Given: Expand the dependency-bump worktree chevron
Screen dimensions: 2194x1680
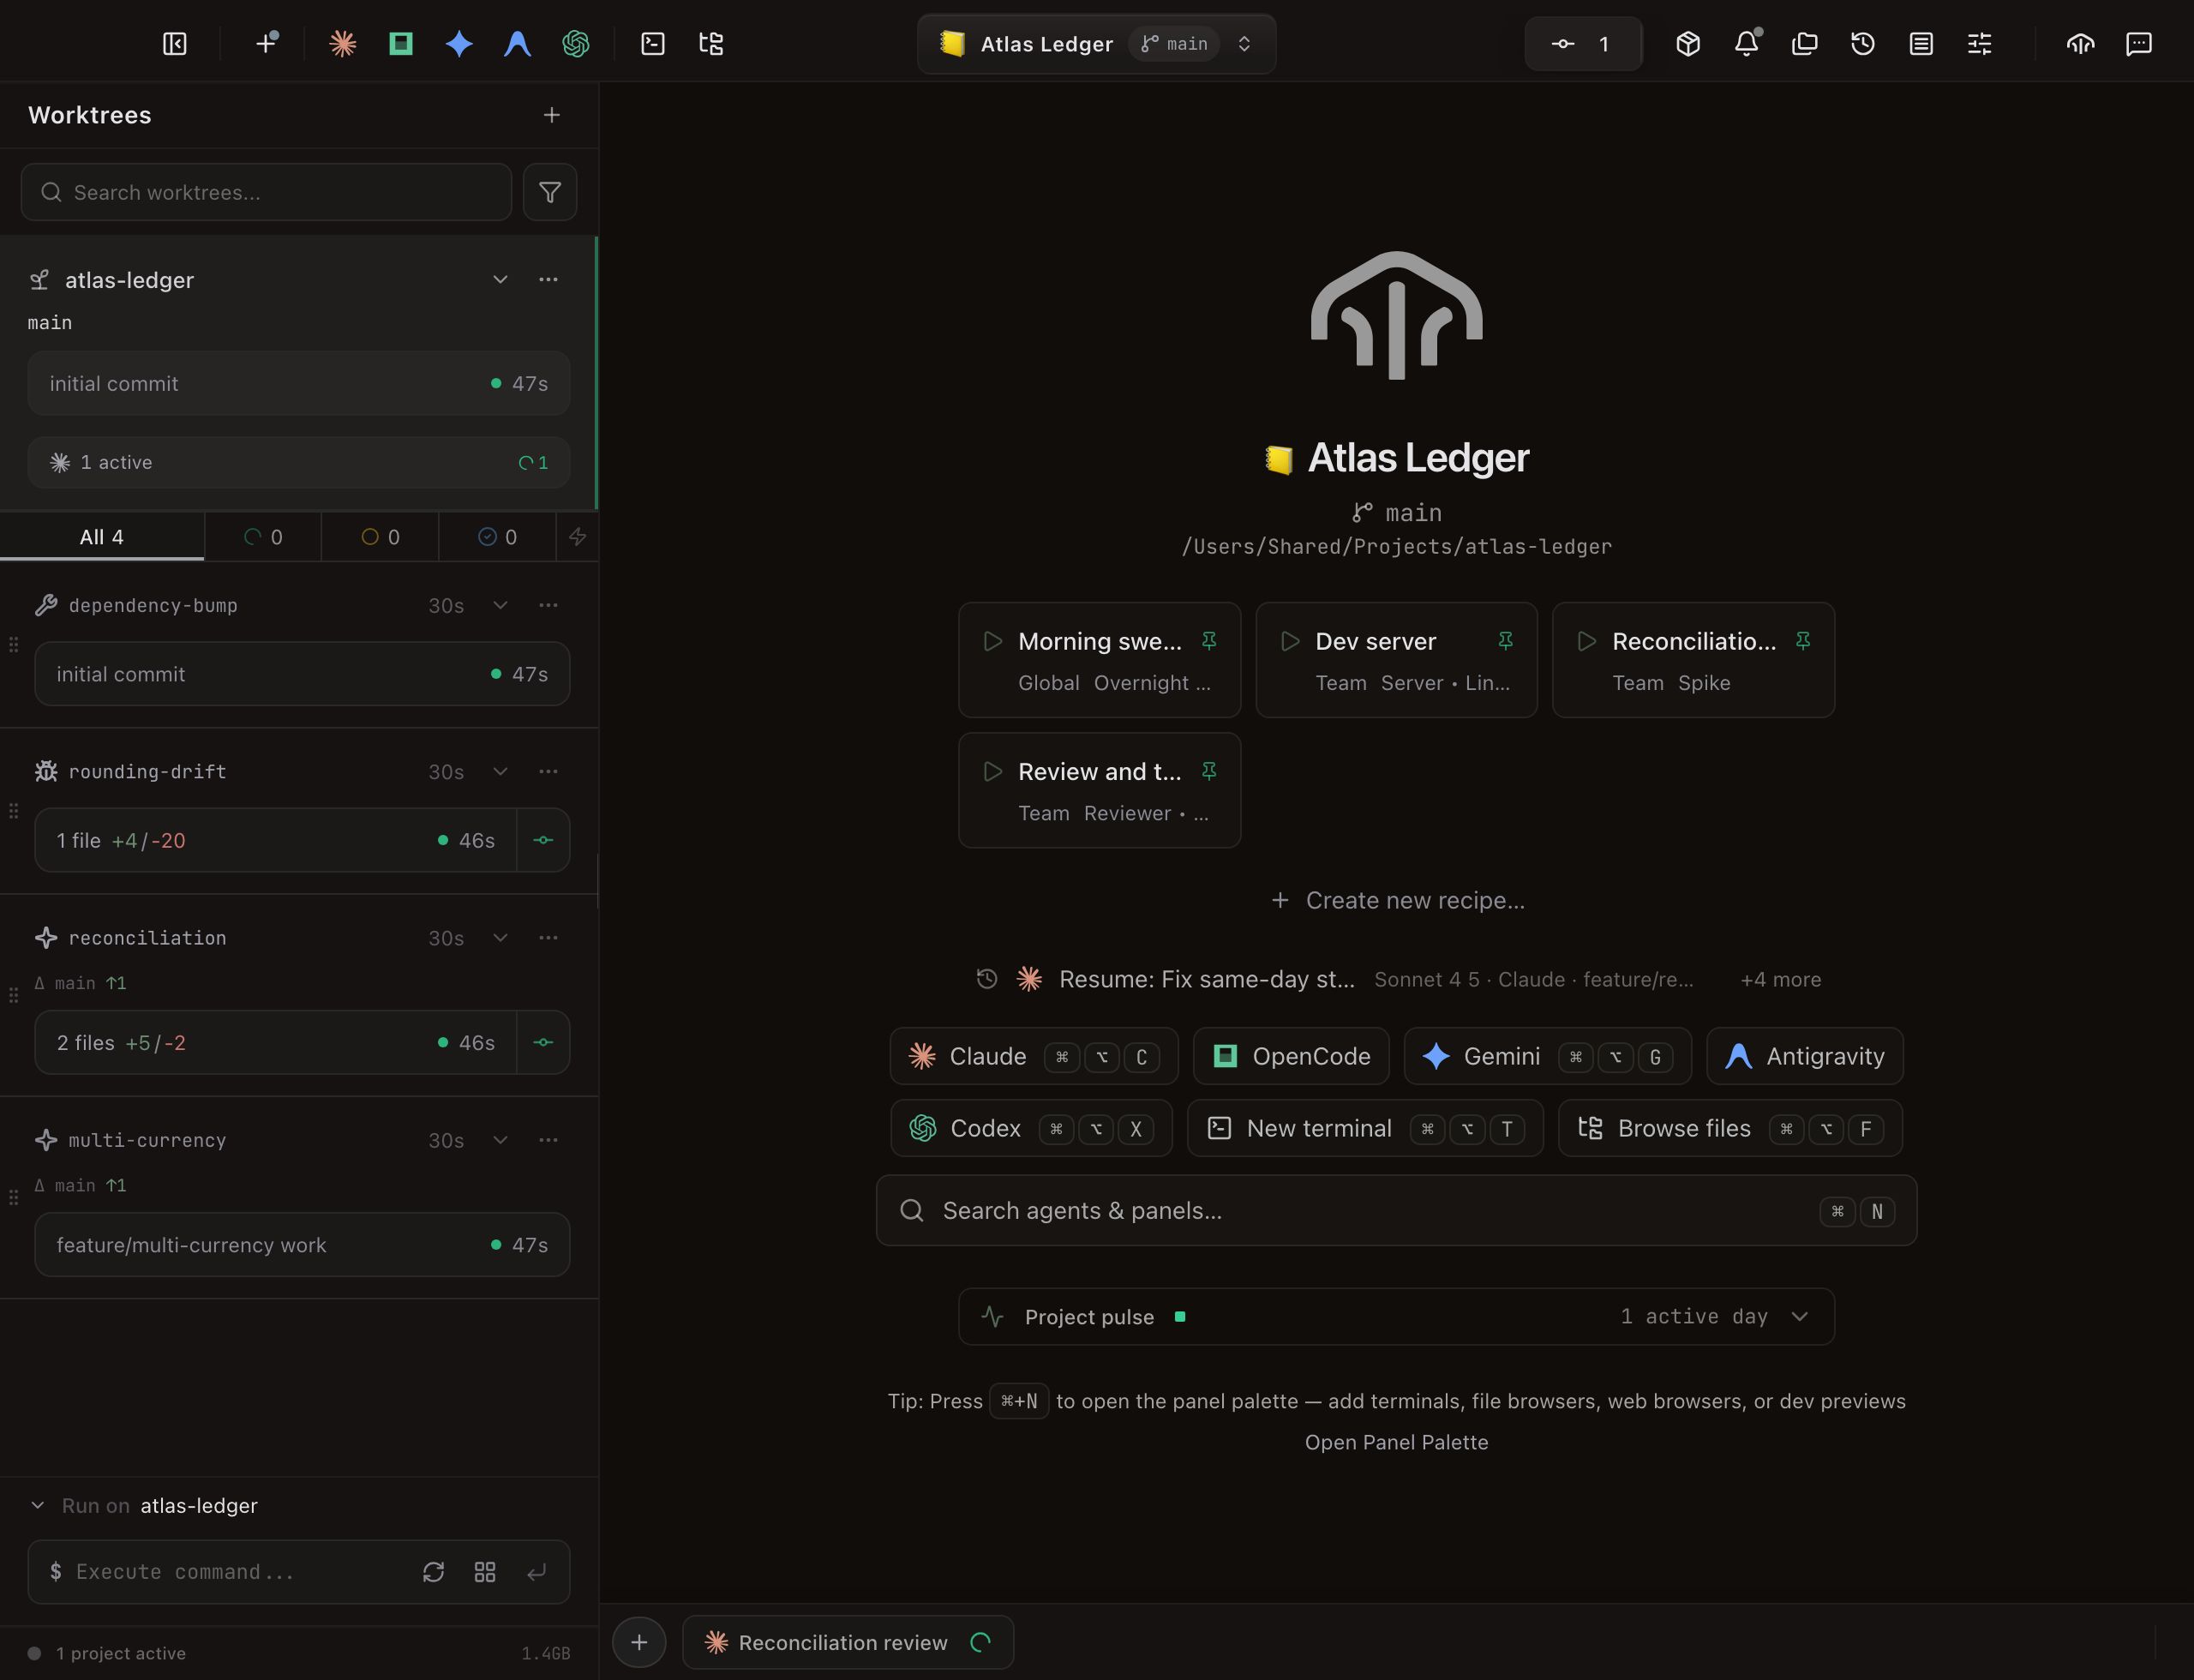Looking at the screenshot, I should click(500, 605).
